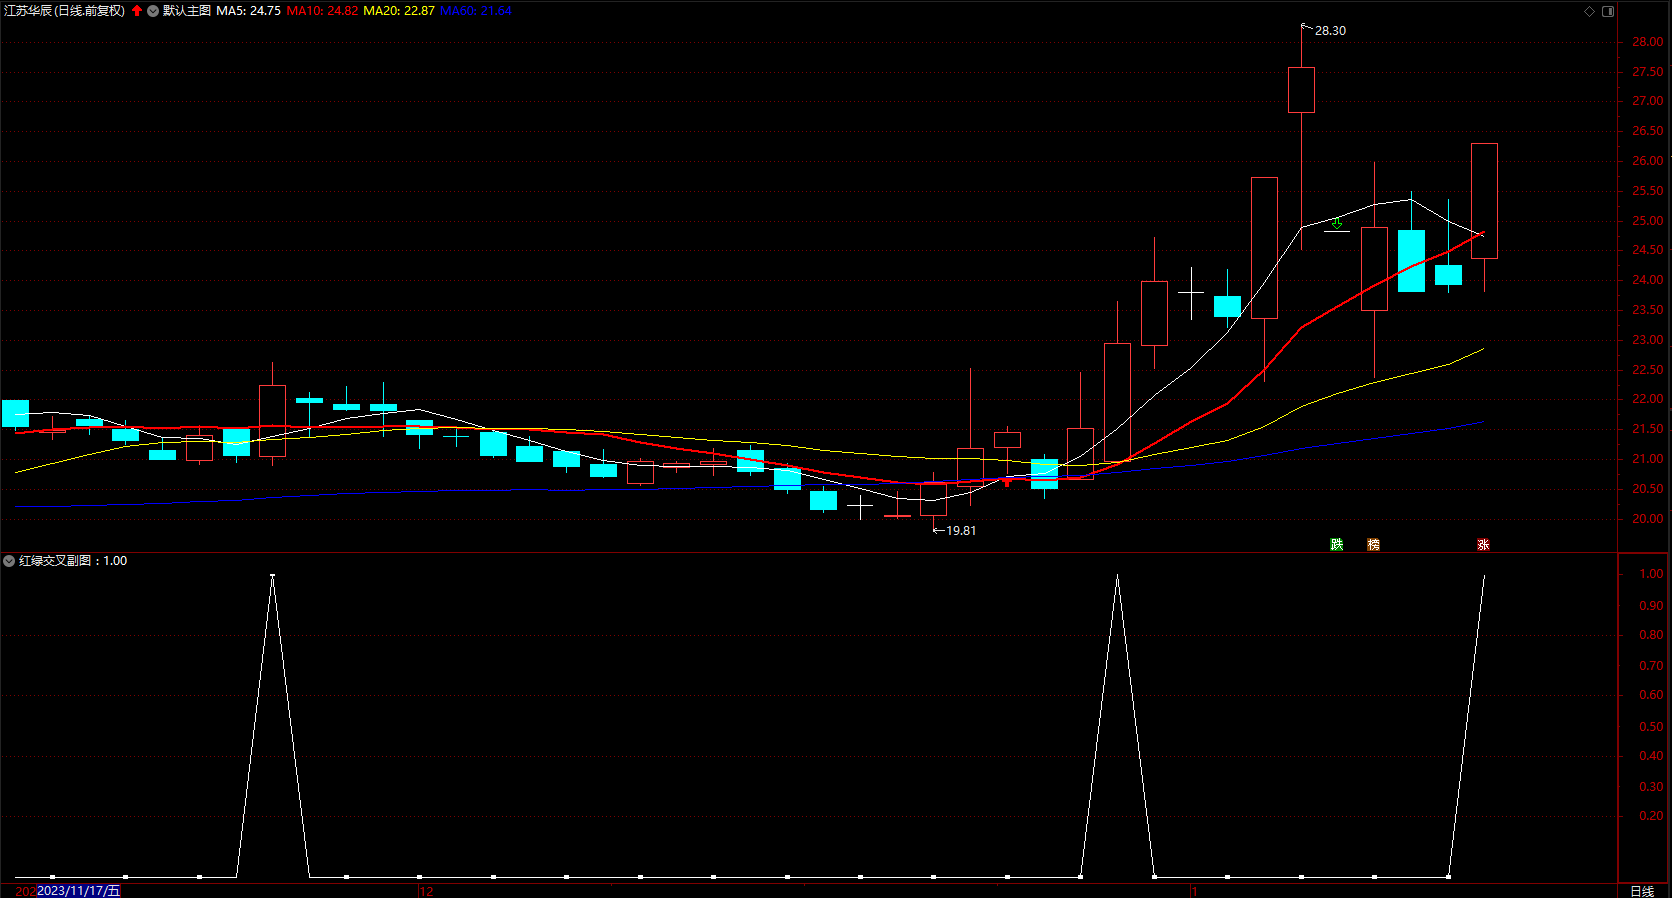Click the 1.00 sub-chart axis label
The height and width of the screenshot is (898, 1672).
tap(1651, 574)
